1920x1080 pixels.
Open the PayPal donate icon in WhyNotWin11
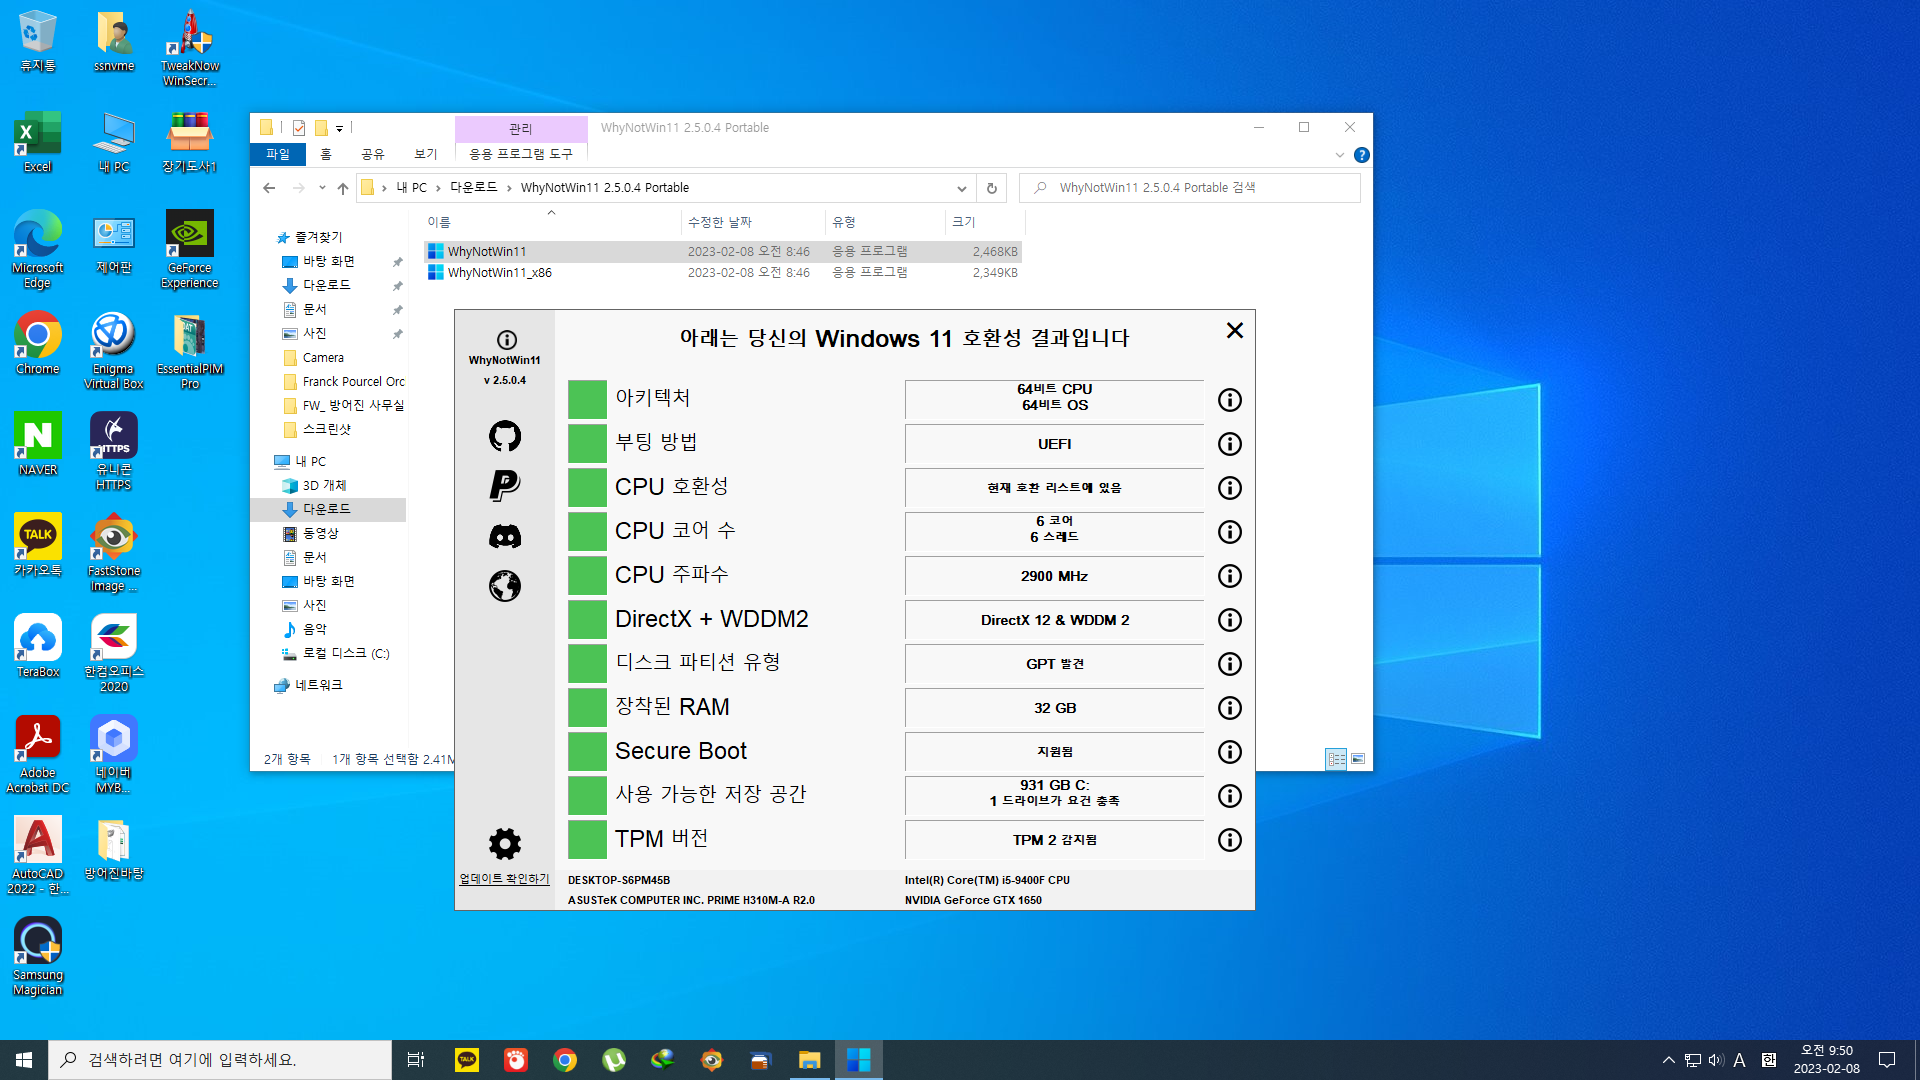[x=505, y=486]
